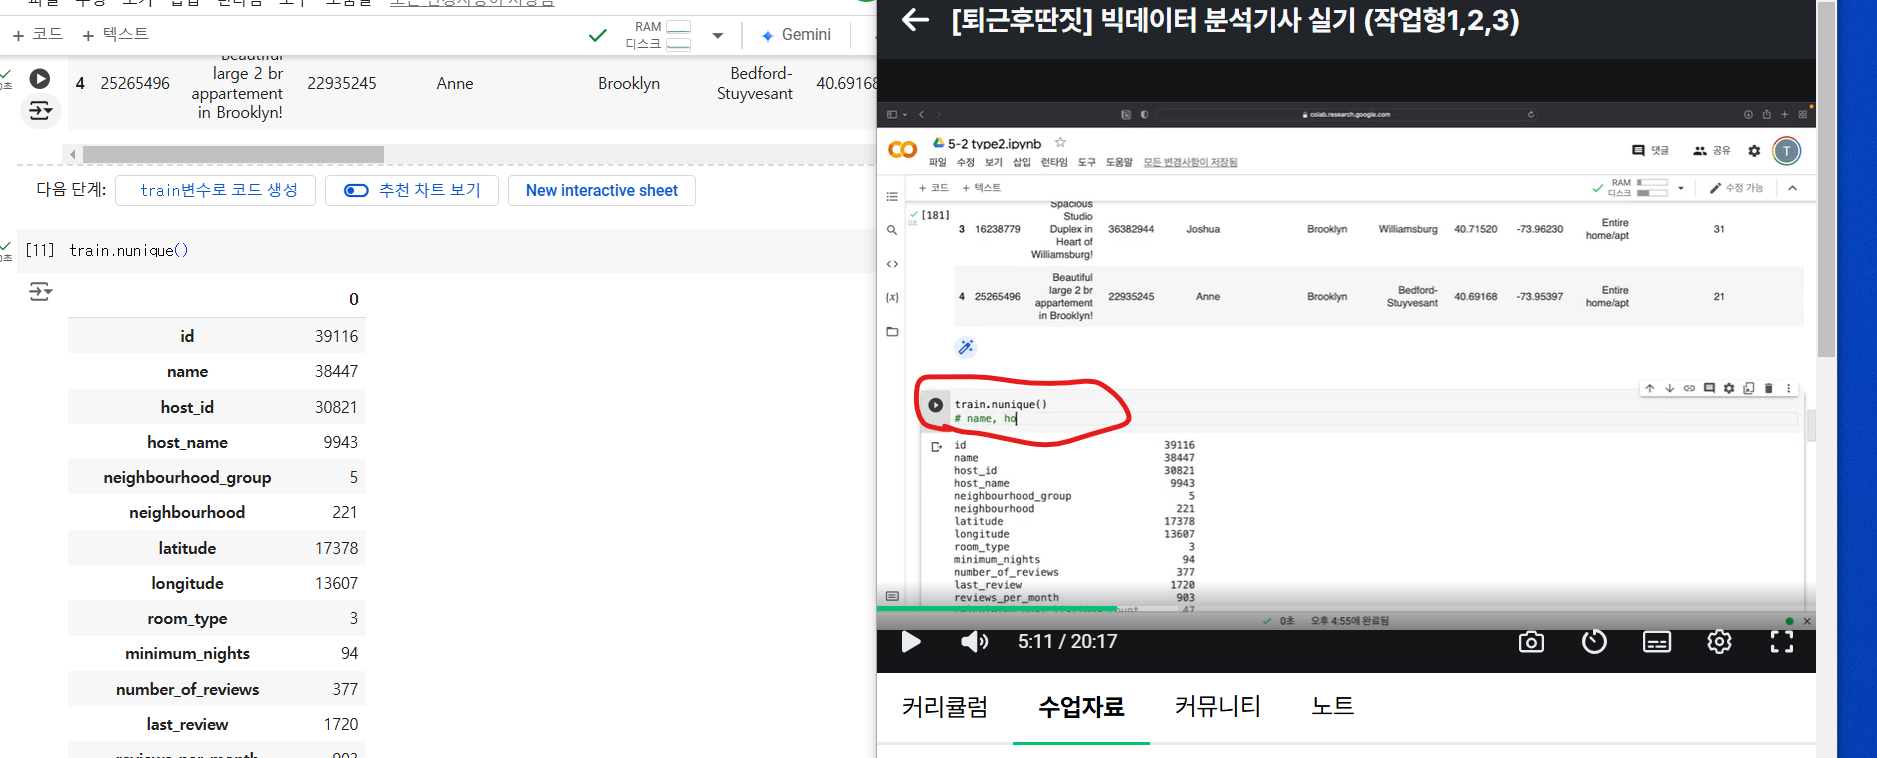Select the host_name count 9943
This screenshot has height=758, width=1877.
tap(340, 442)
